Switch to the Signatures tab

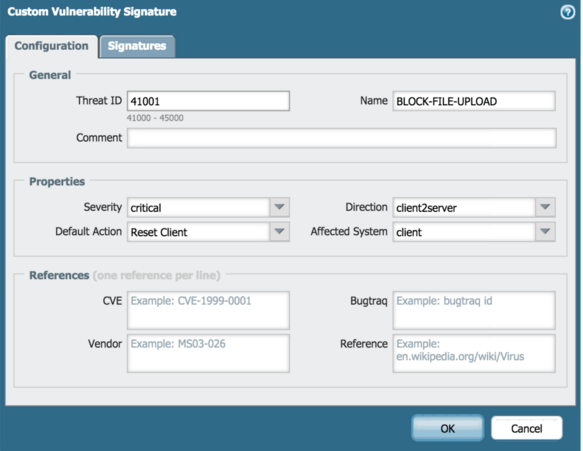(137, 46)
